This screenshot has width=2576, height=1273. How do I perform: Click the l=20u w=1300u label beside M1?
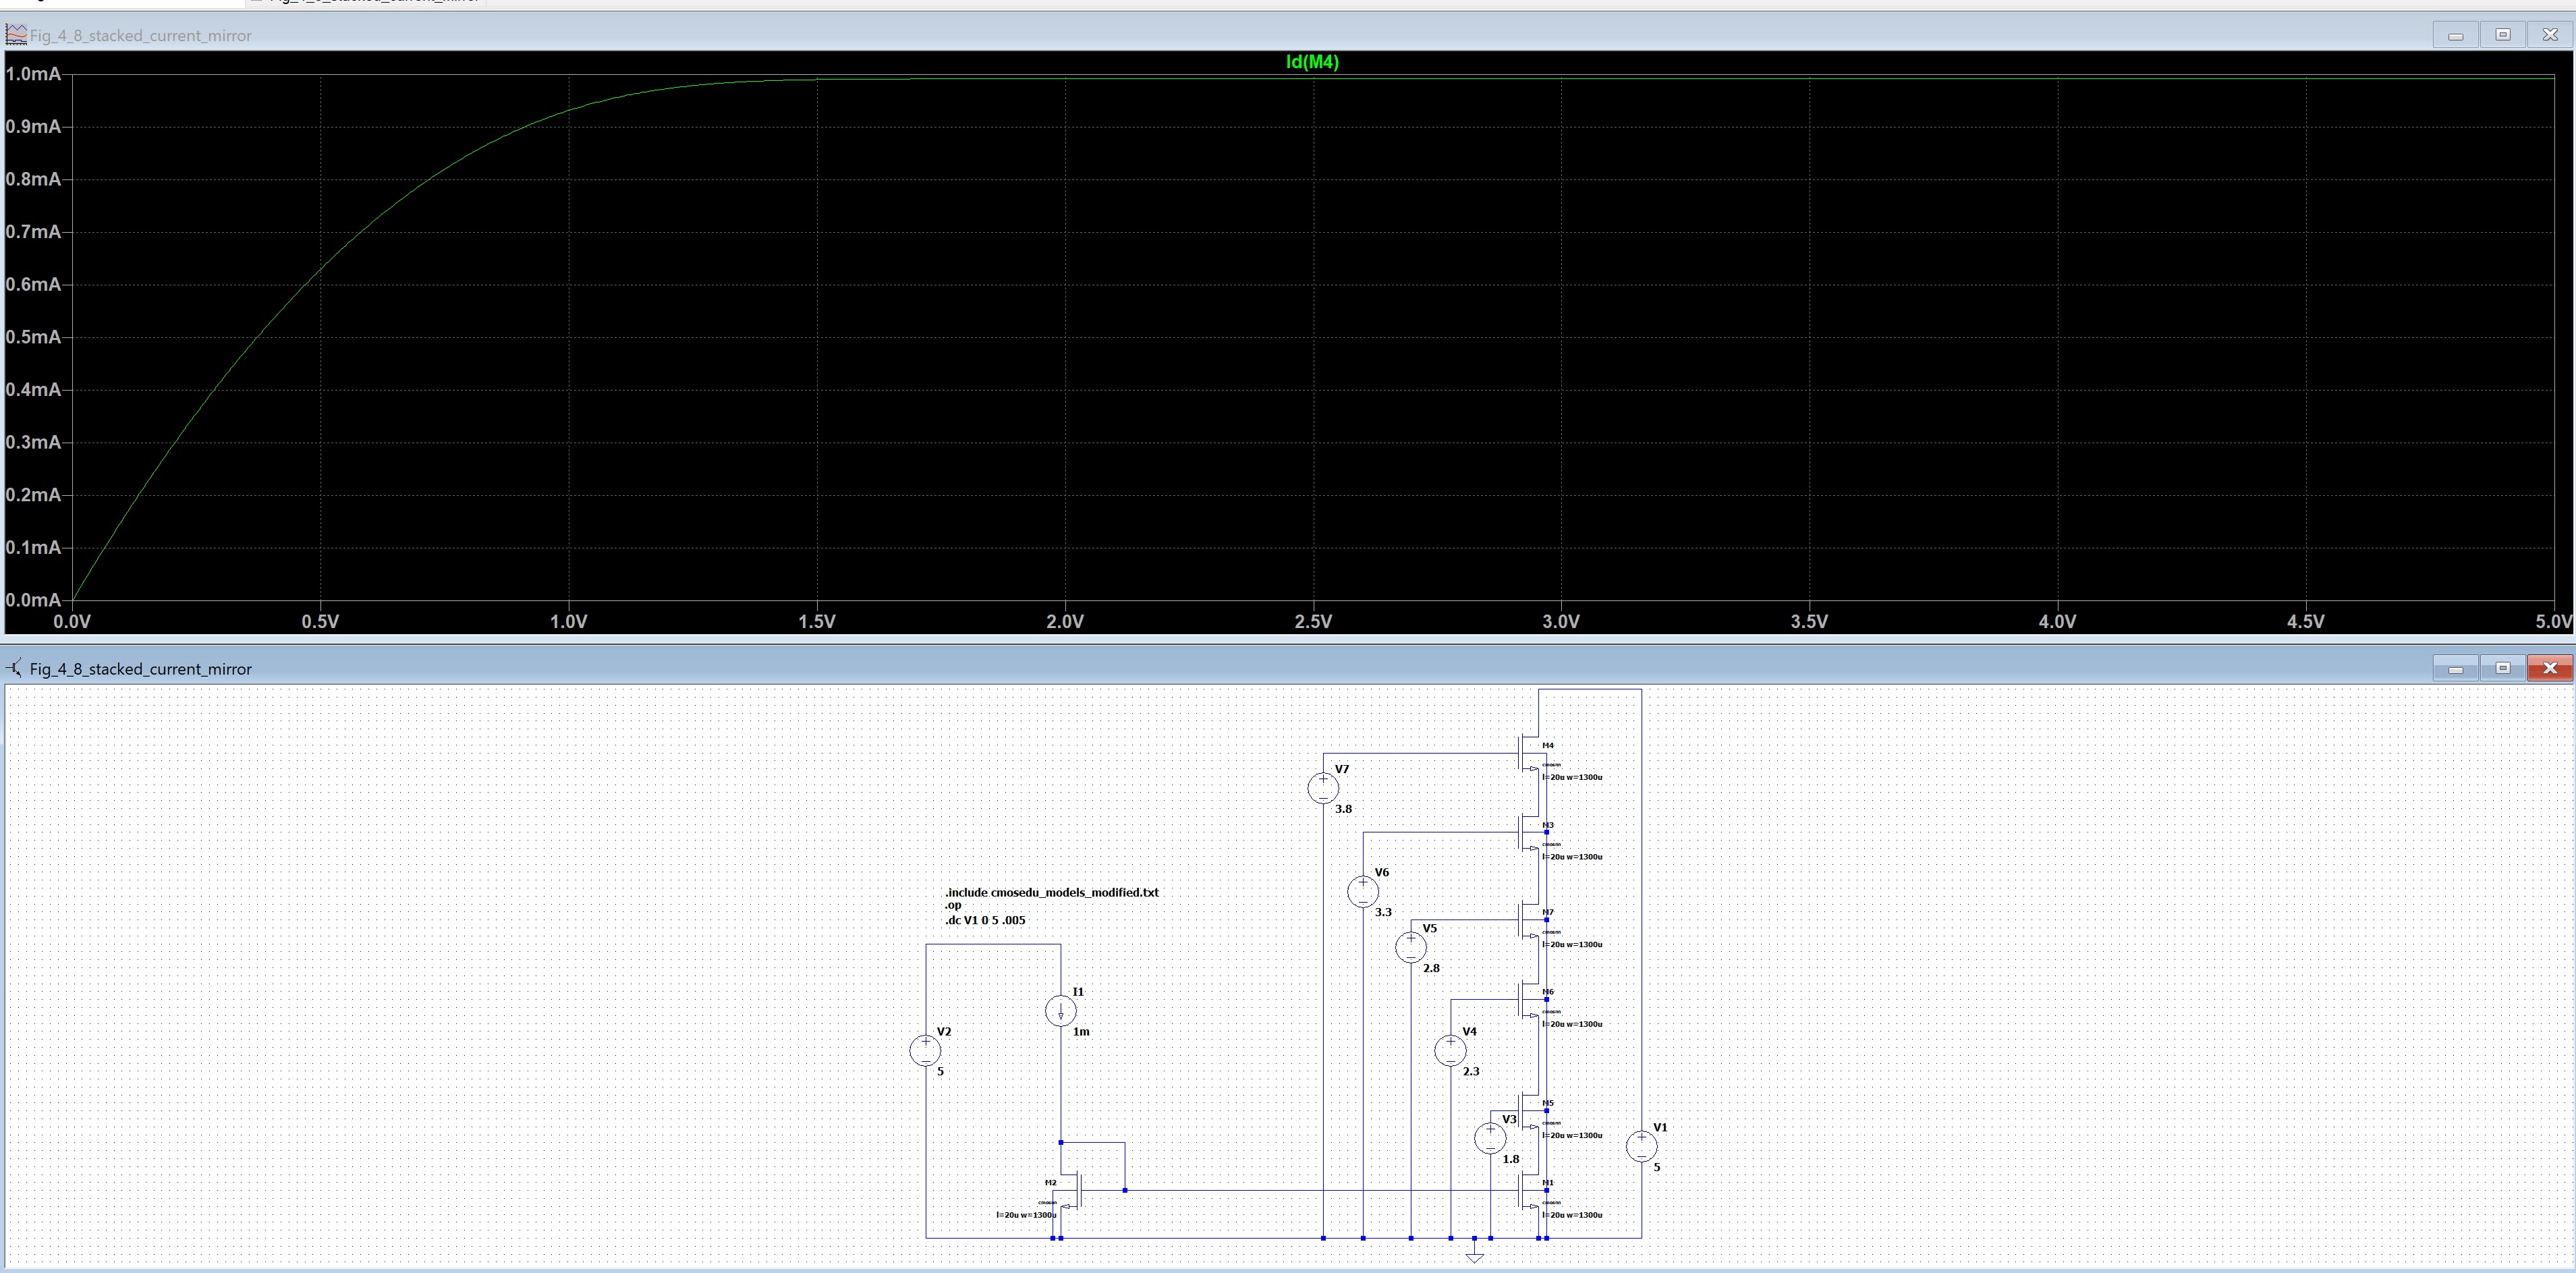(x=1572, y=1215)
